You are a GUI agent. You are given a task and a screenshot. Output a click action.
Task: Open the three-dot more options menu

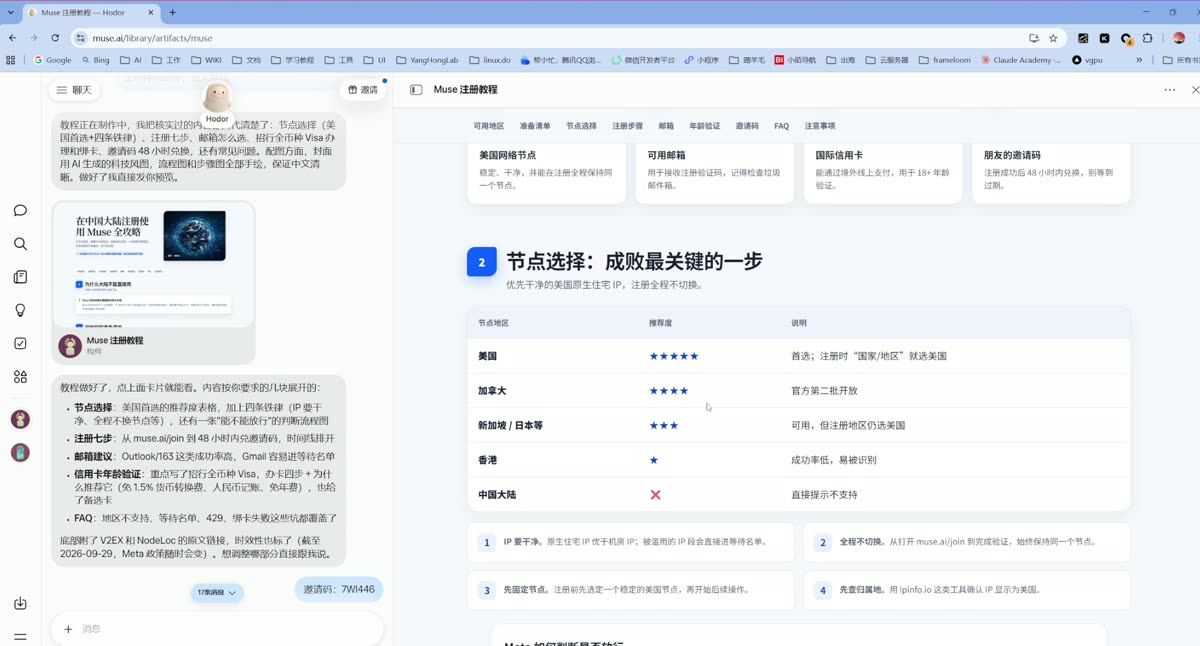(x=1169, y=90)
